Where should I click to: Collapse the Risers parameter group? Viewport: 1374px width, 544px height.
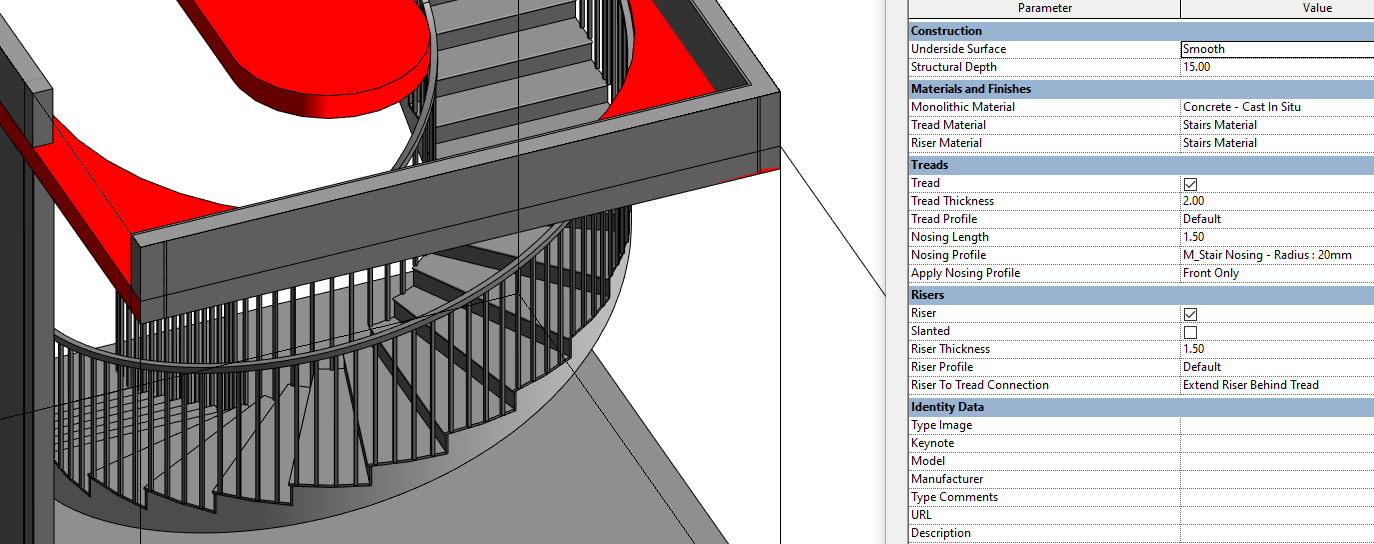pos(1141,295)
